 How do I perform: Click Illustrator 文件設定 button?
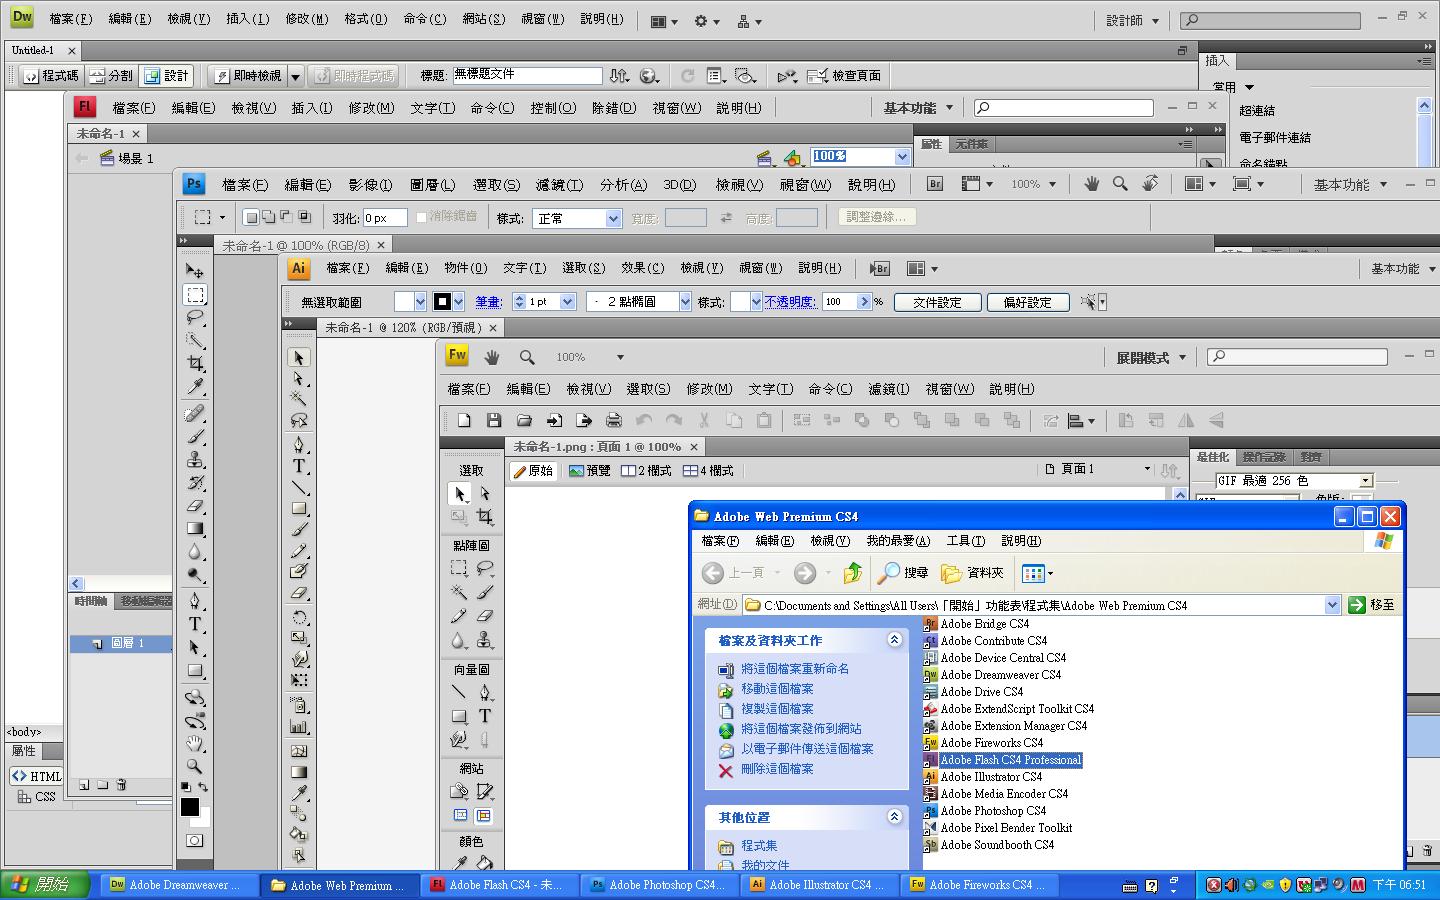coord(937,302)
